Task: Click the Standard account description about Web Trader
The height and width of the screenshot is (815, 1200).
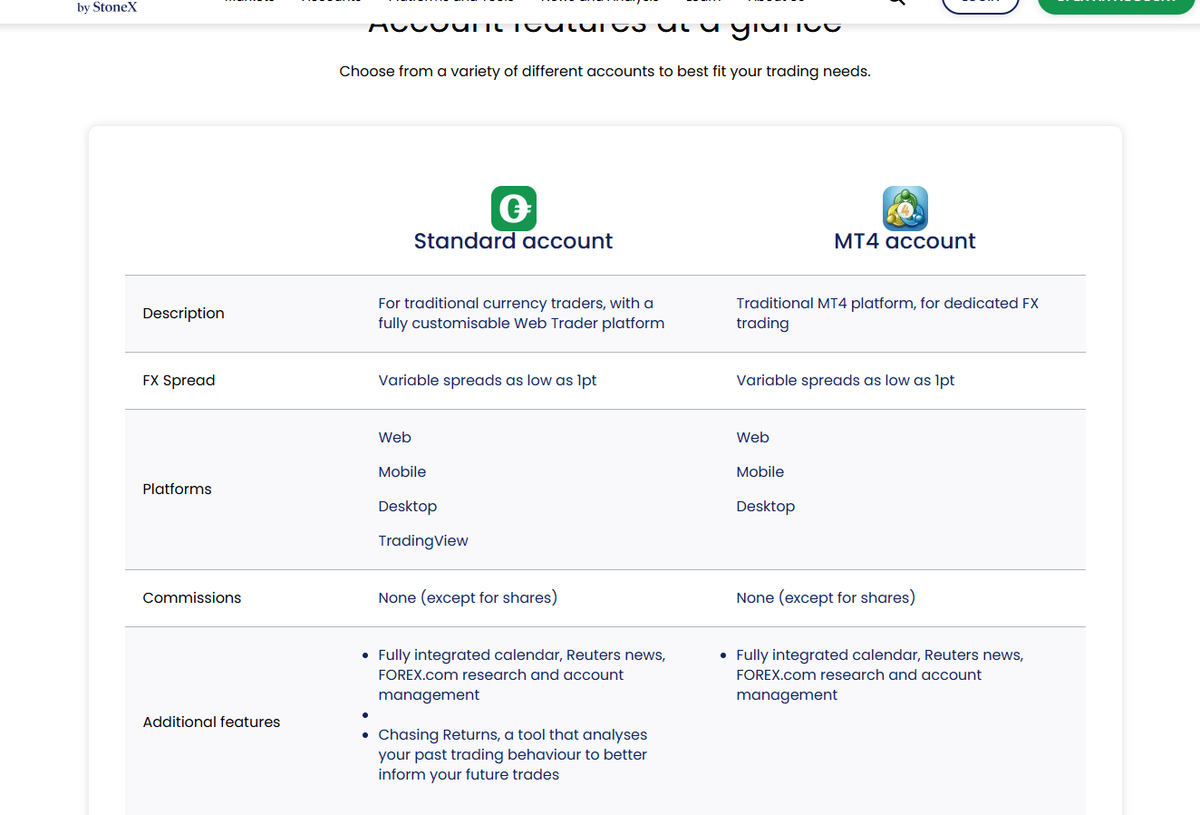Action: pos(521,313)
